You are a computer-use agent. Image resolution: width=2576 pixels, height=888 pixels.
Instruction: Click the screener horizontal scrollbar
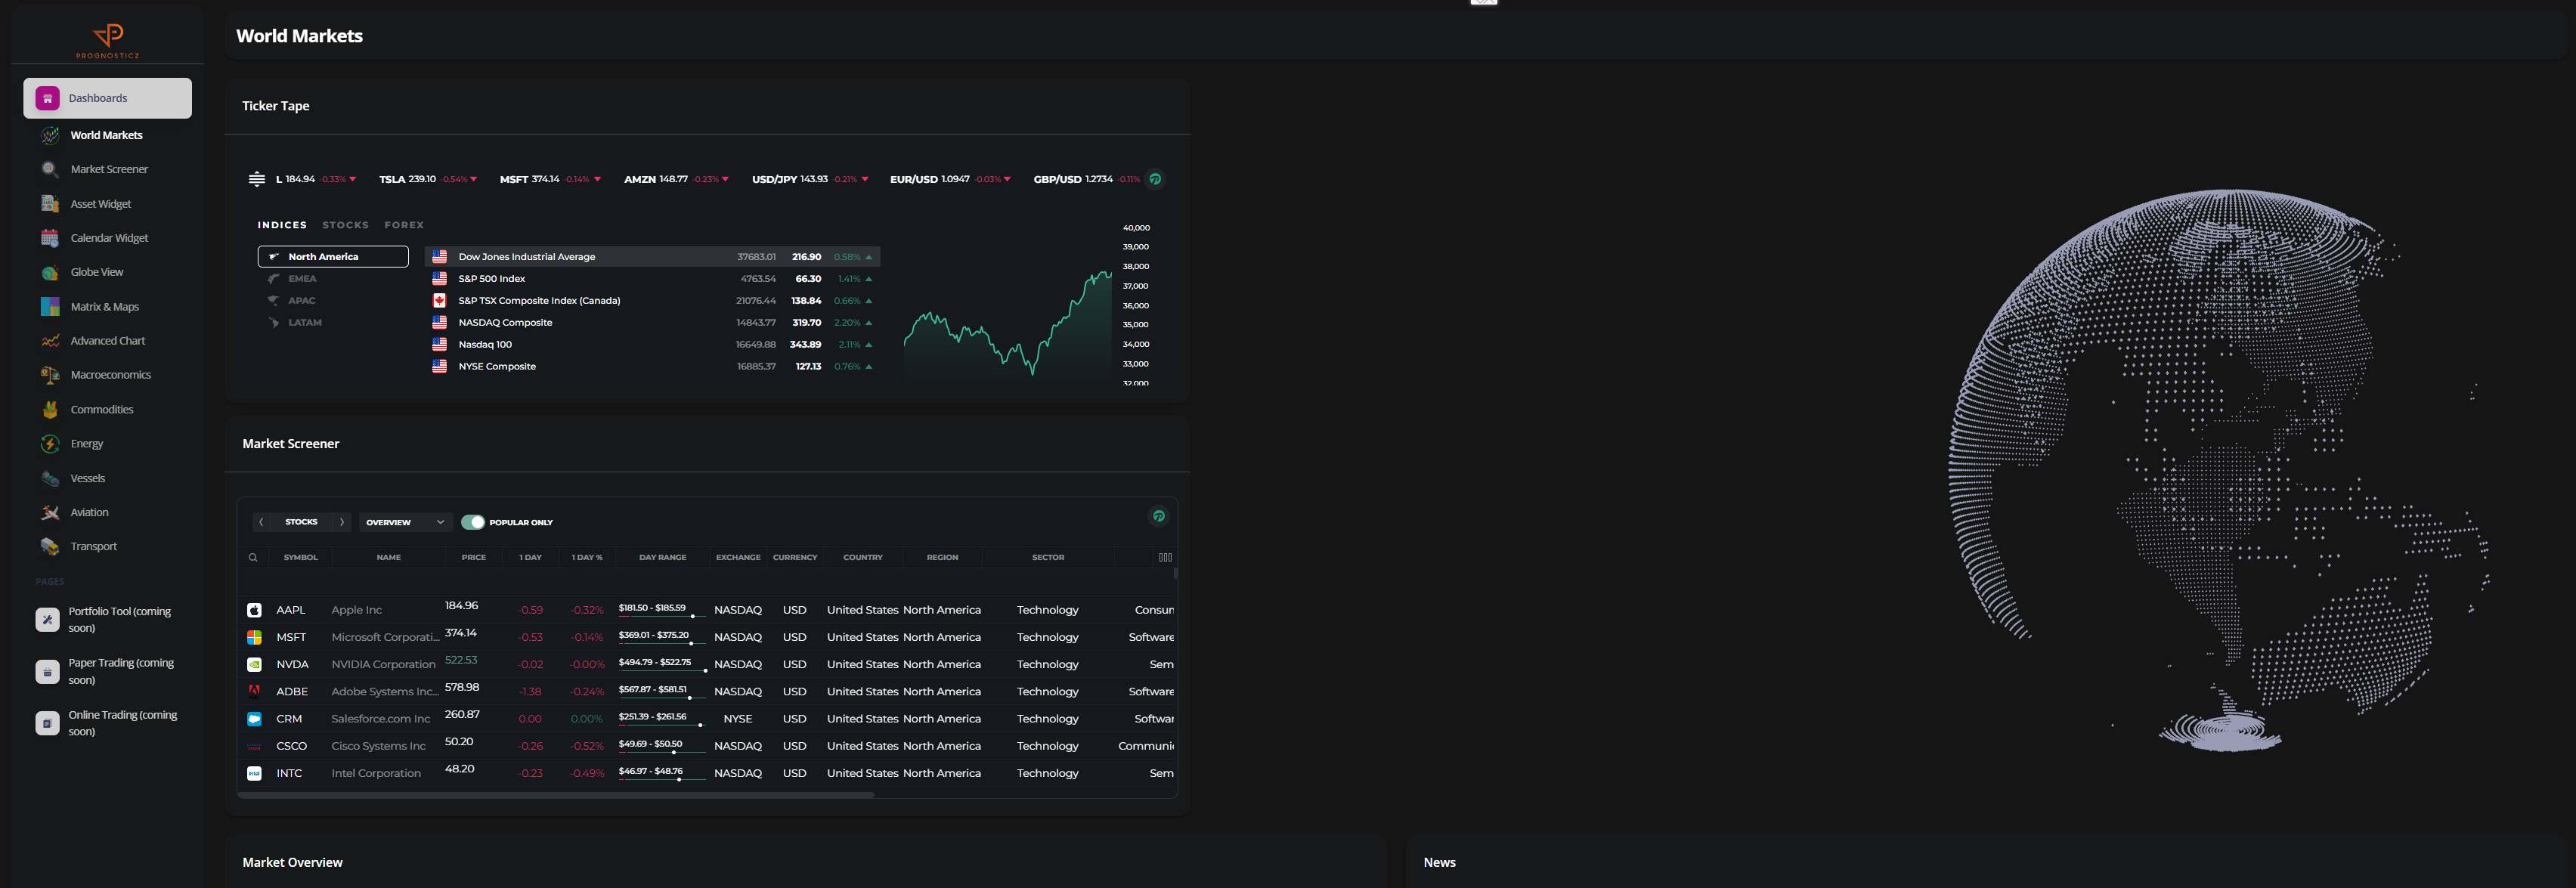pyautogui.click(x=556, y=795)
